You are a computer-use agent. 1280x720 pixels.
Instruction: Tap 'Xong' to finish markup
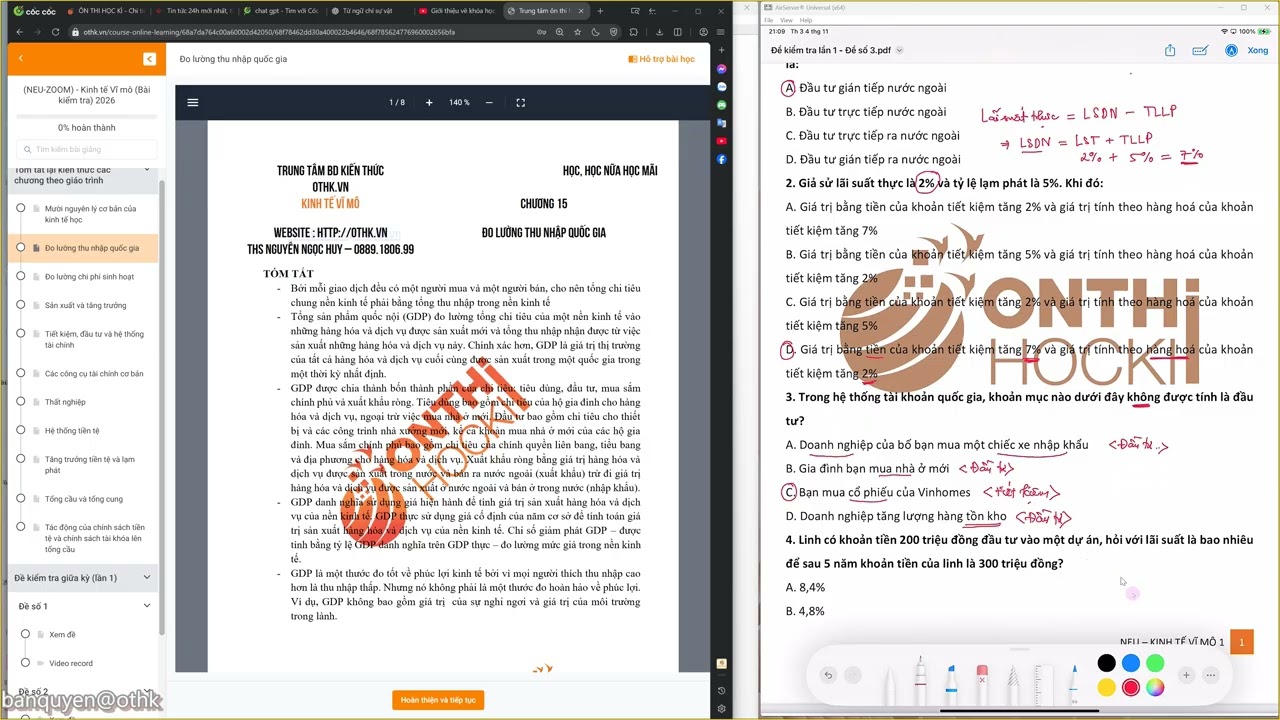pyautogui.click(x=1257, y=50)
